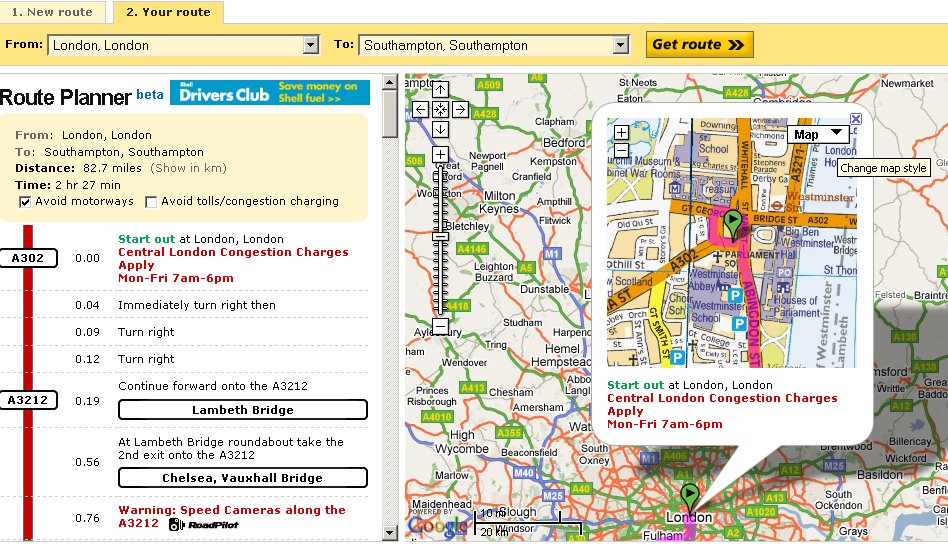Click Time: 2 hr 27 min text
Screen dimensions: 948x544
68,185
